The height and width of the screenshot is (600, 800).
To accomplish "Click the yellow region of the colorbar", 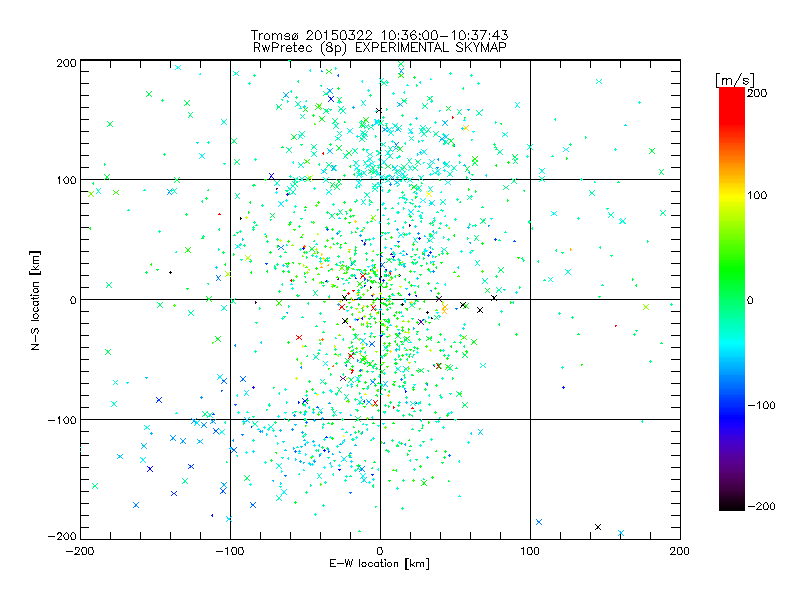I will pyautogui.click(x=732, y=196).
